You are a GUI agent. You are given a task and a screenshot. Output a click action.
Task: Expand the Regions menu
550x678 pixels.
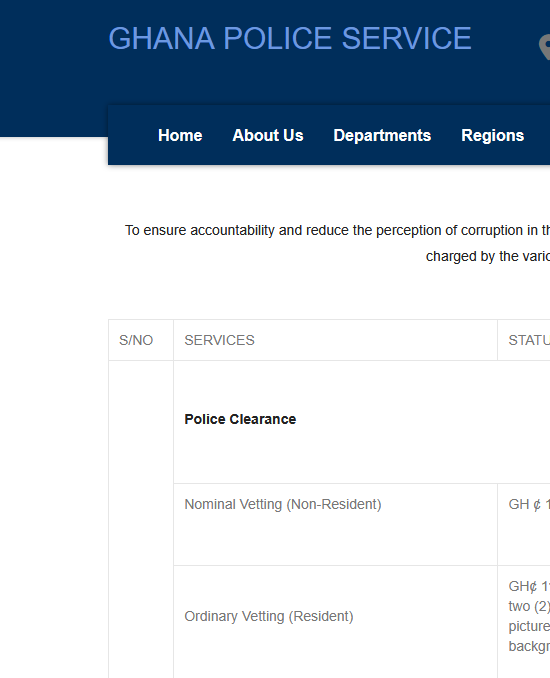click(492, 135)
